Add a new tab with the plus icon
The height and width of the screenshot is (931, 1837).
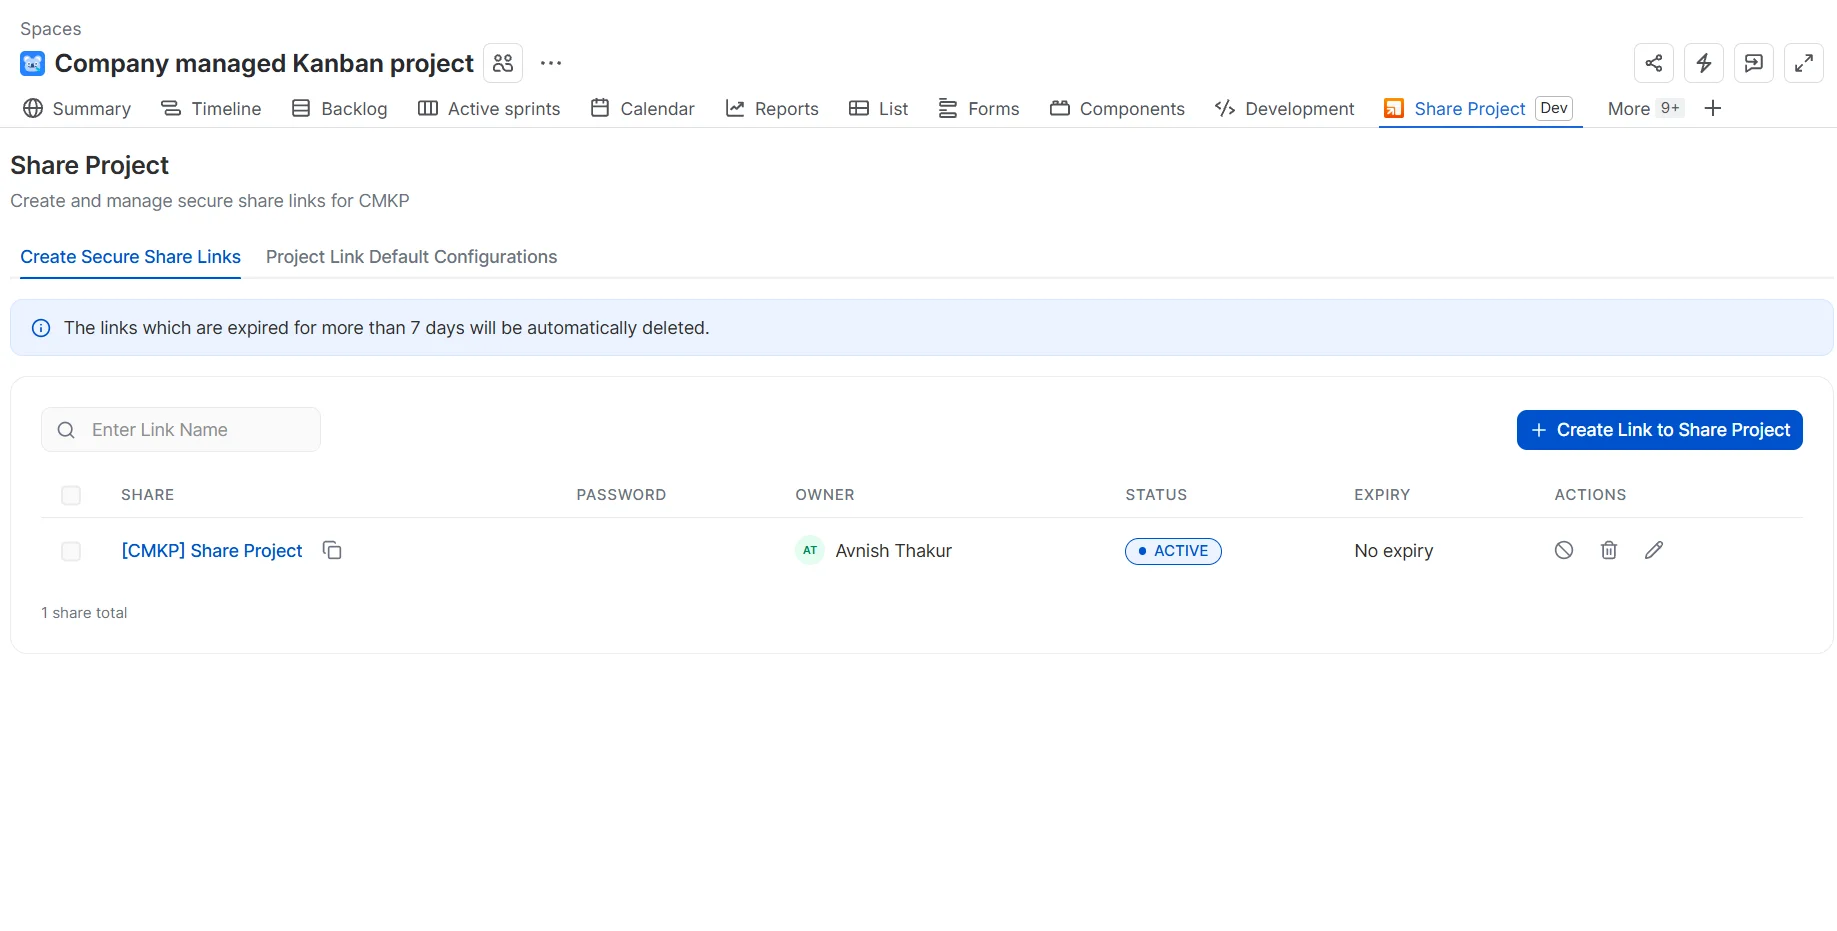[x=1713, y=108]
